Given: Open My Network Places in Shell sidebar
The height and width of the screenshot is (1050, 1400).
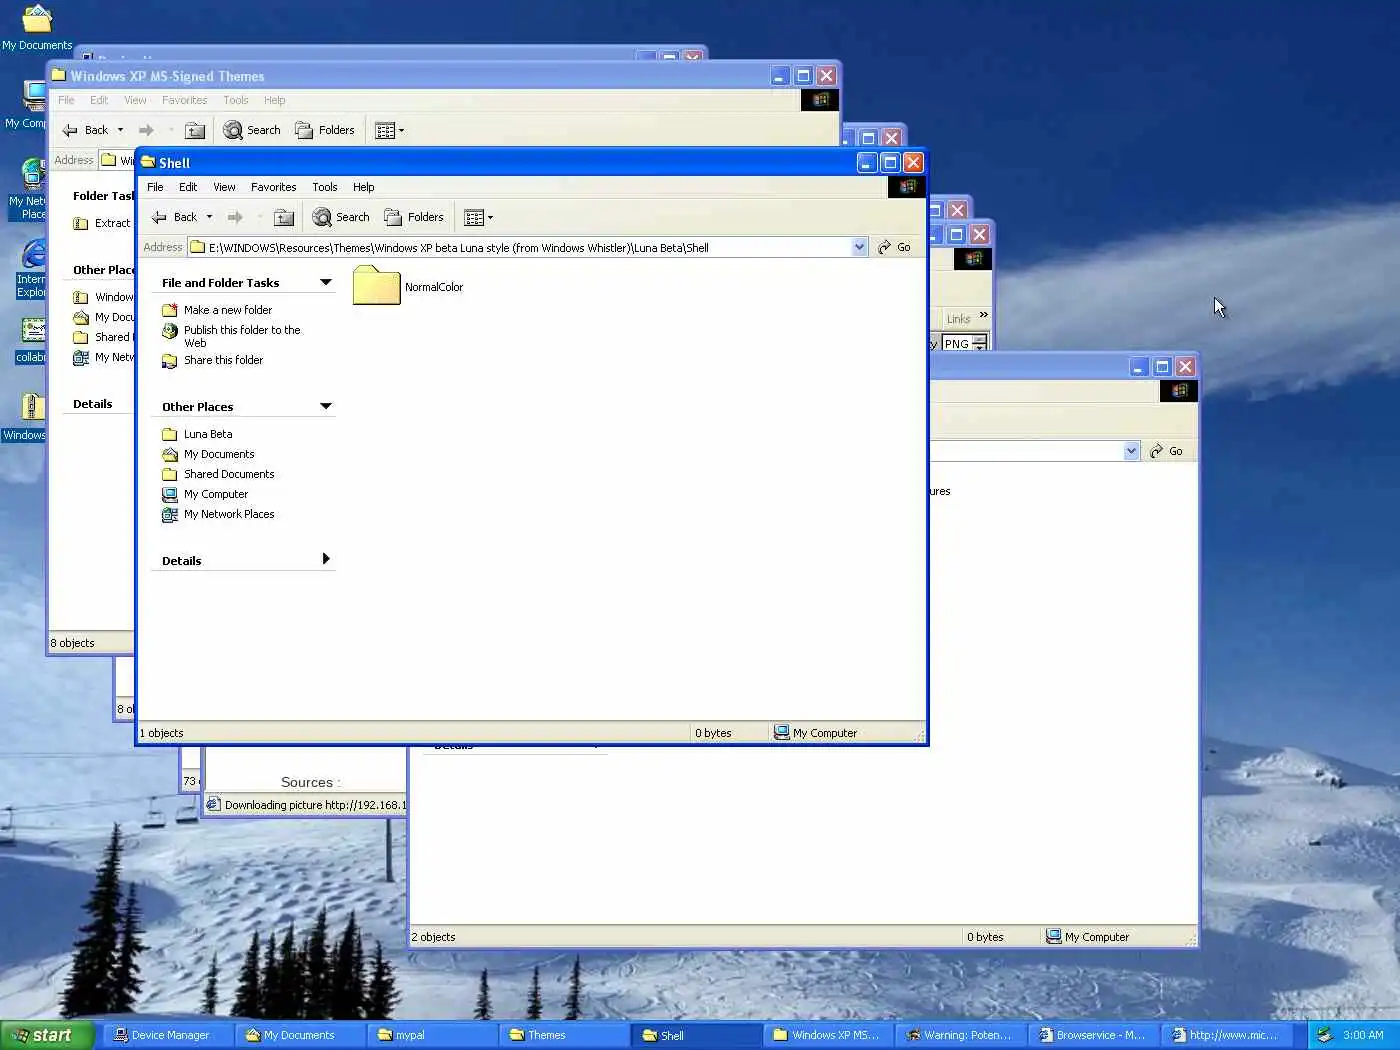Looking at the screenshot, I should tap(228, 514).
